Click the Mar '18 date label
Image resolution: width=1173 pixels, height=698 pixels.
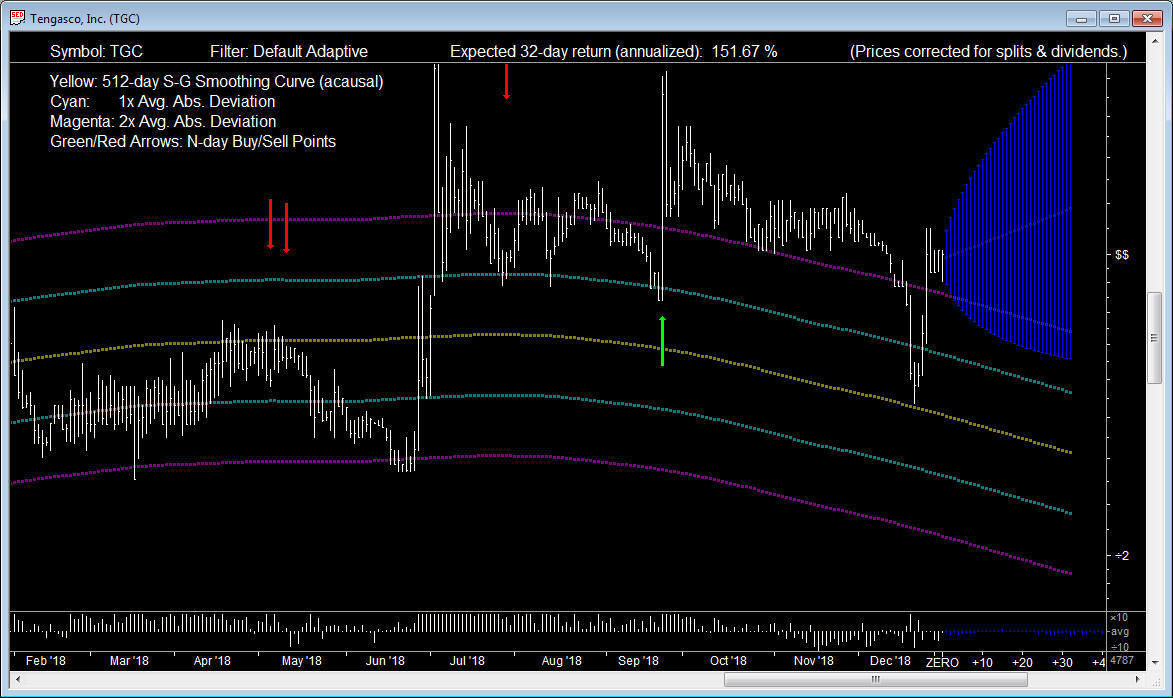(x=129, y=661)
